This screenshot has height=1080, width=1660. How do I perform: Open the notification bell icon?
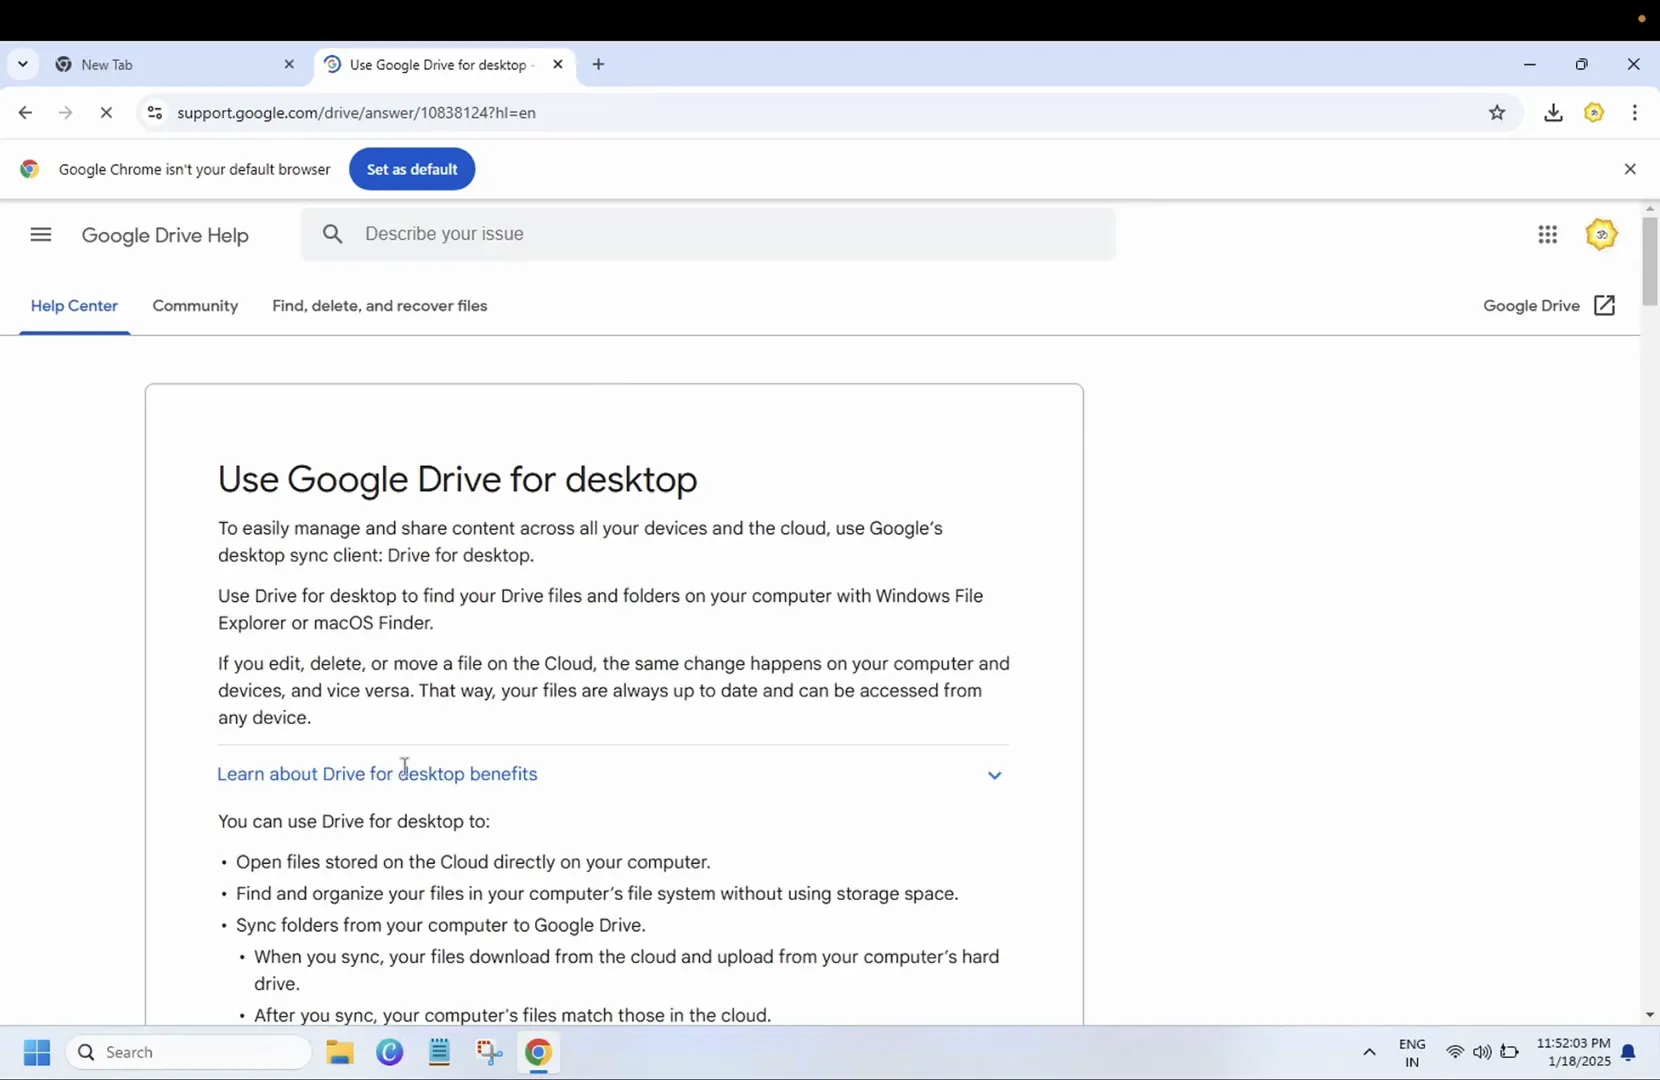(1629, 1052)
